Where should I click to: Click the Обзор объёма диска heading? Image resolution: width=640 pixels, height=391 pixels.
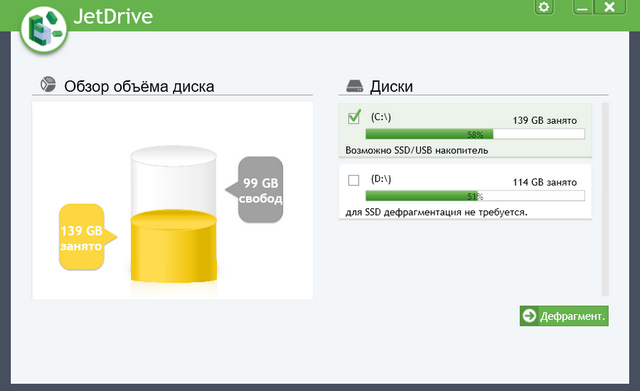(139, 87)
